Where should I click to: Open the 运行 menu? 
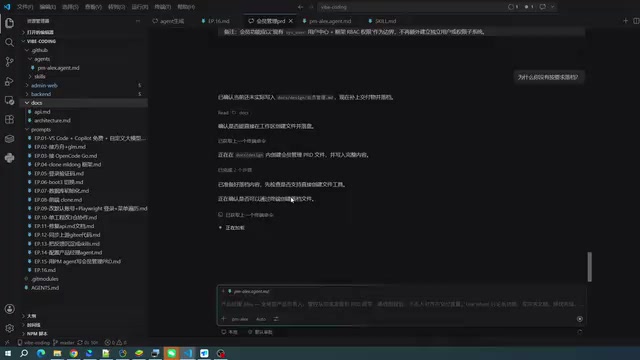click(x=140, y=7)
